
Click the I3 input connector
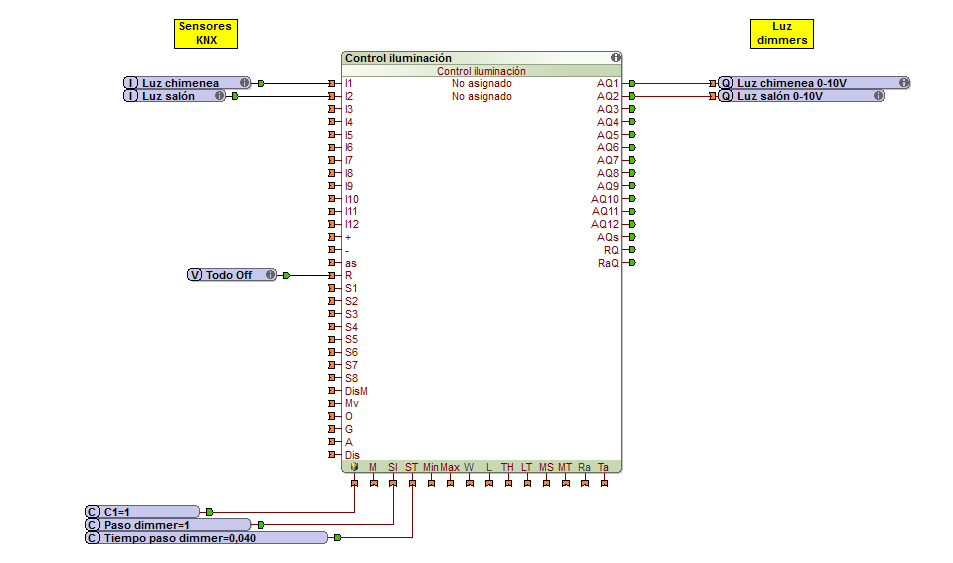[x=333, y=109]
